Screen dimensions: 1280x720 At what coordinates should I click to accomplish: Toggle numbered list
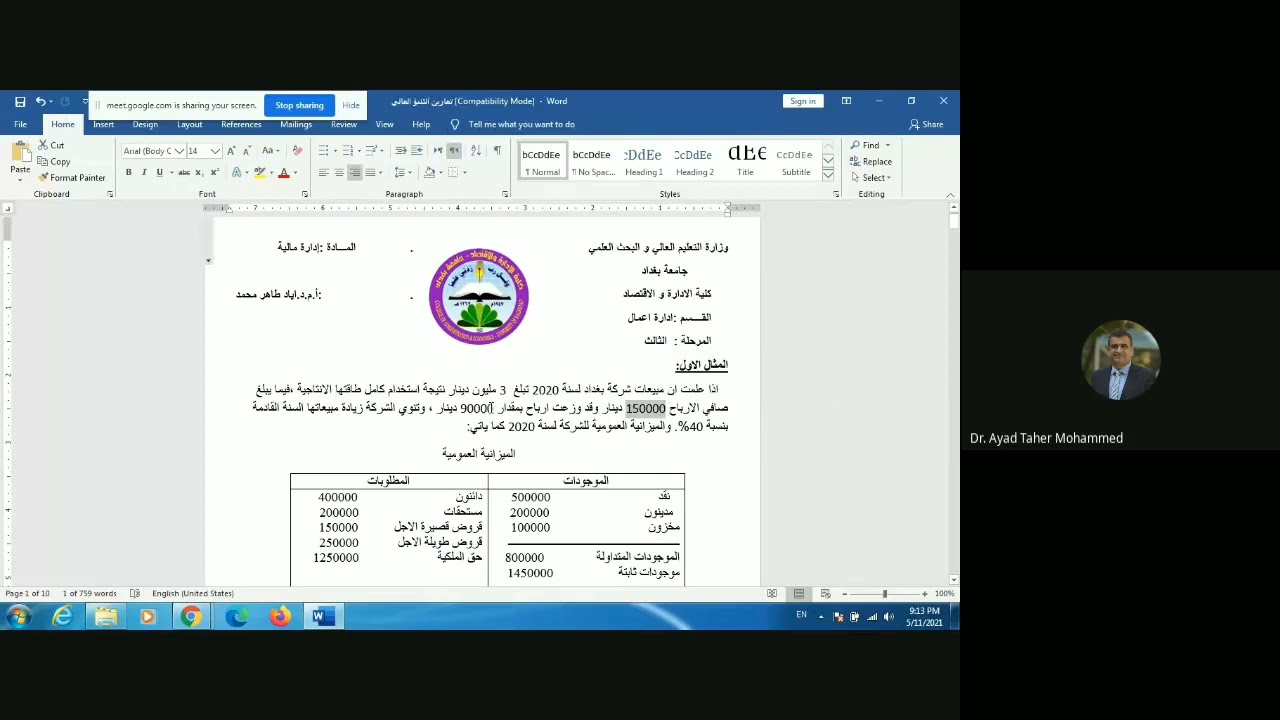(349, 151)
